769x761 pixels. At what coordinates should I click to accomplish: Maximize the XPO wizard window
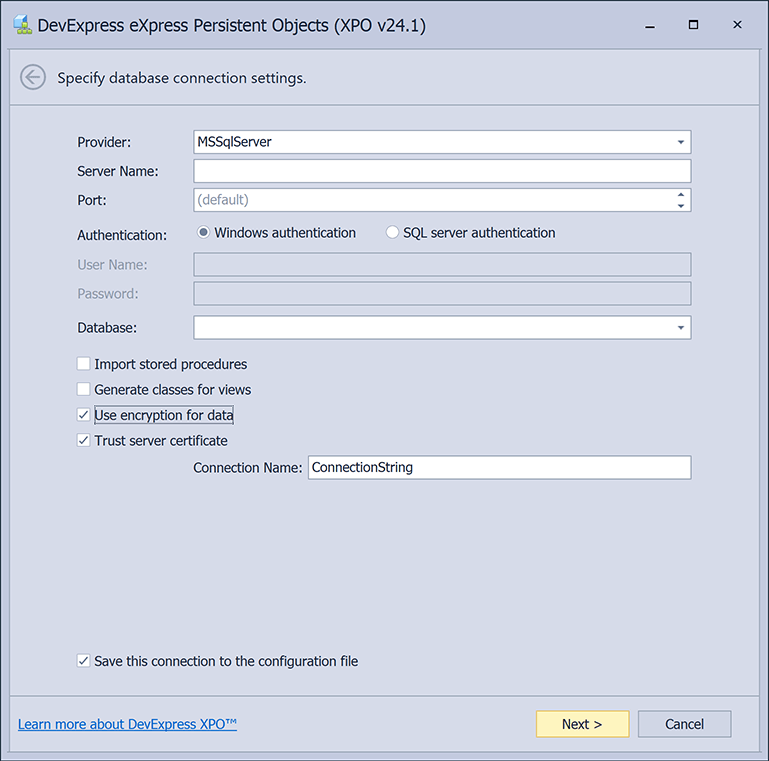pyautogui.click(x=690, y=25)
